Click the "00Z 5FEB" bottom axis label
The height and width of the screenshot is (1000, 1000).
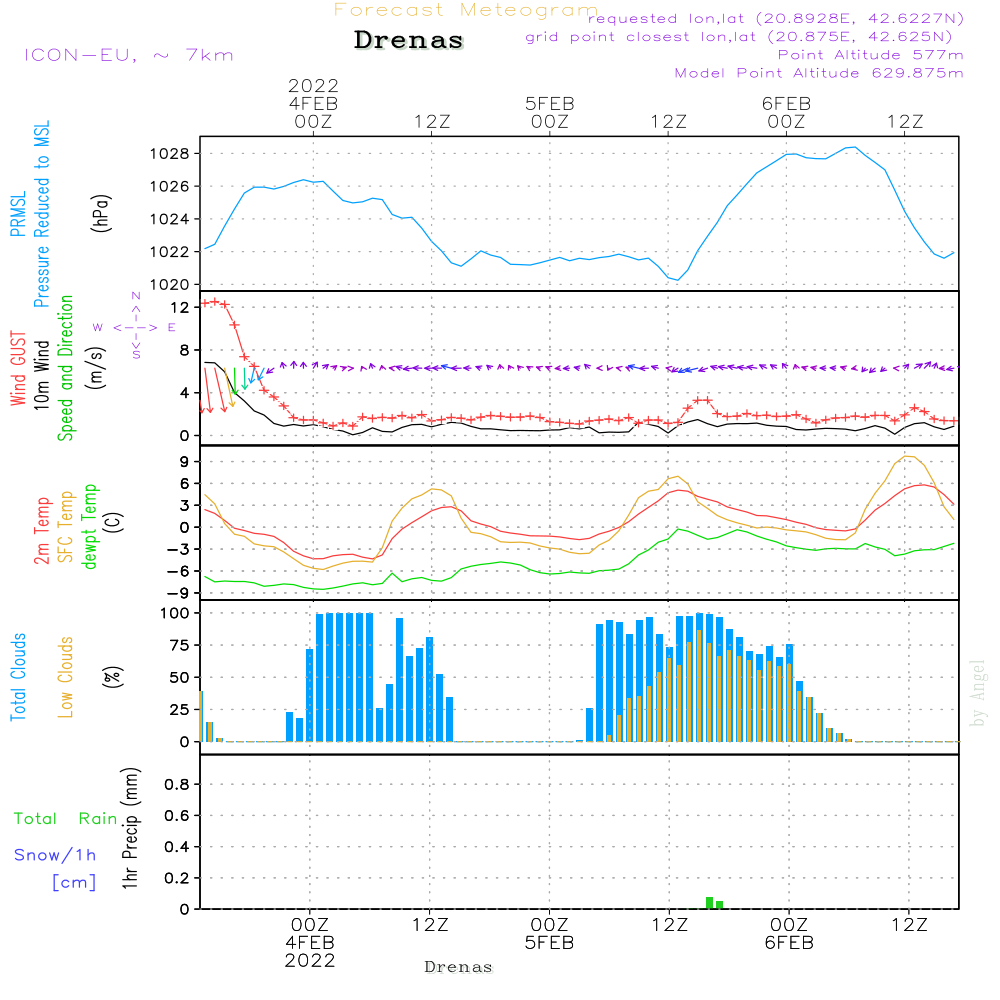pyautogui.click(x=550, y=934)
